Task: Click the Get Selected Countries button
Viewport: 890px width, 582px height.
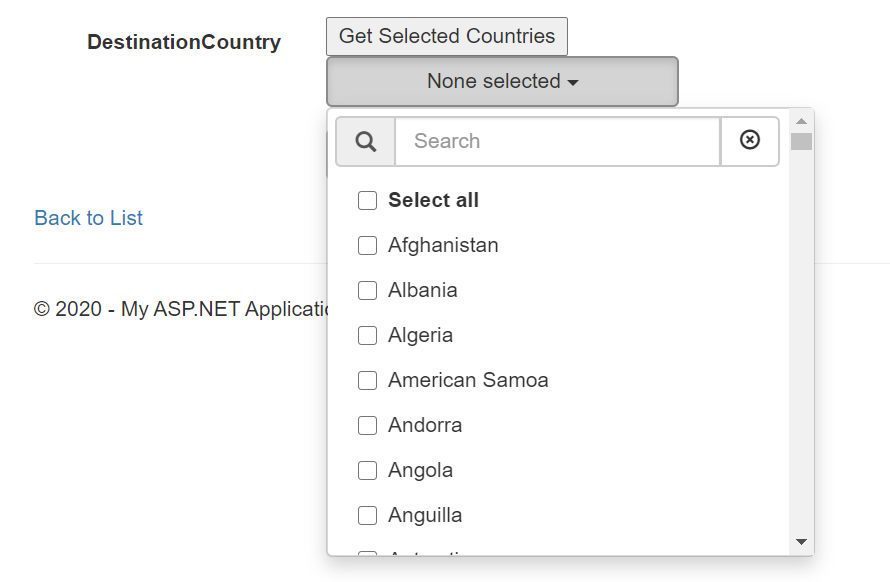Action: tap(447, 36)
